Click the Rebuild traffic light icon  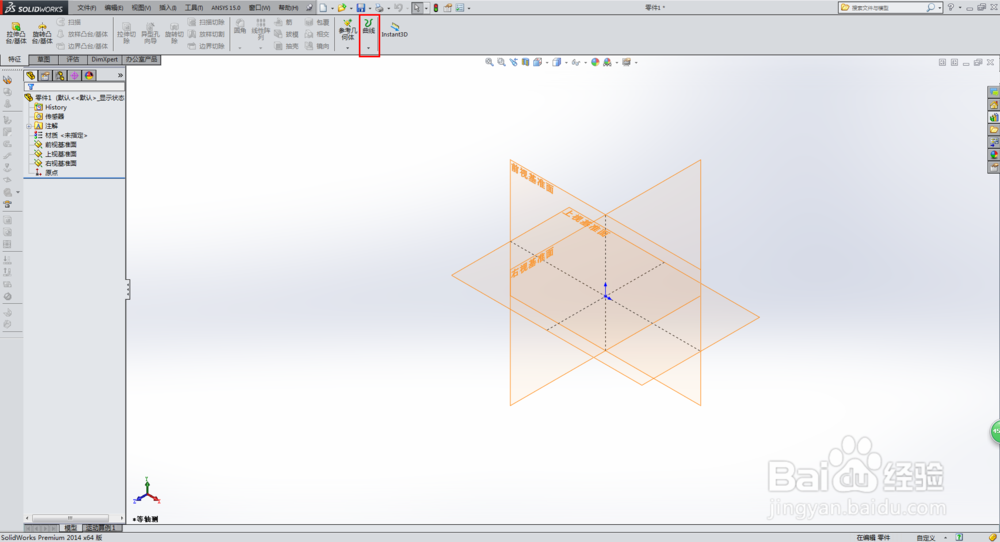[436, 8]
